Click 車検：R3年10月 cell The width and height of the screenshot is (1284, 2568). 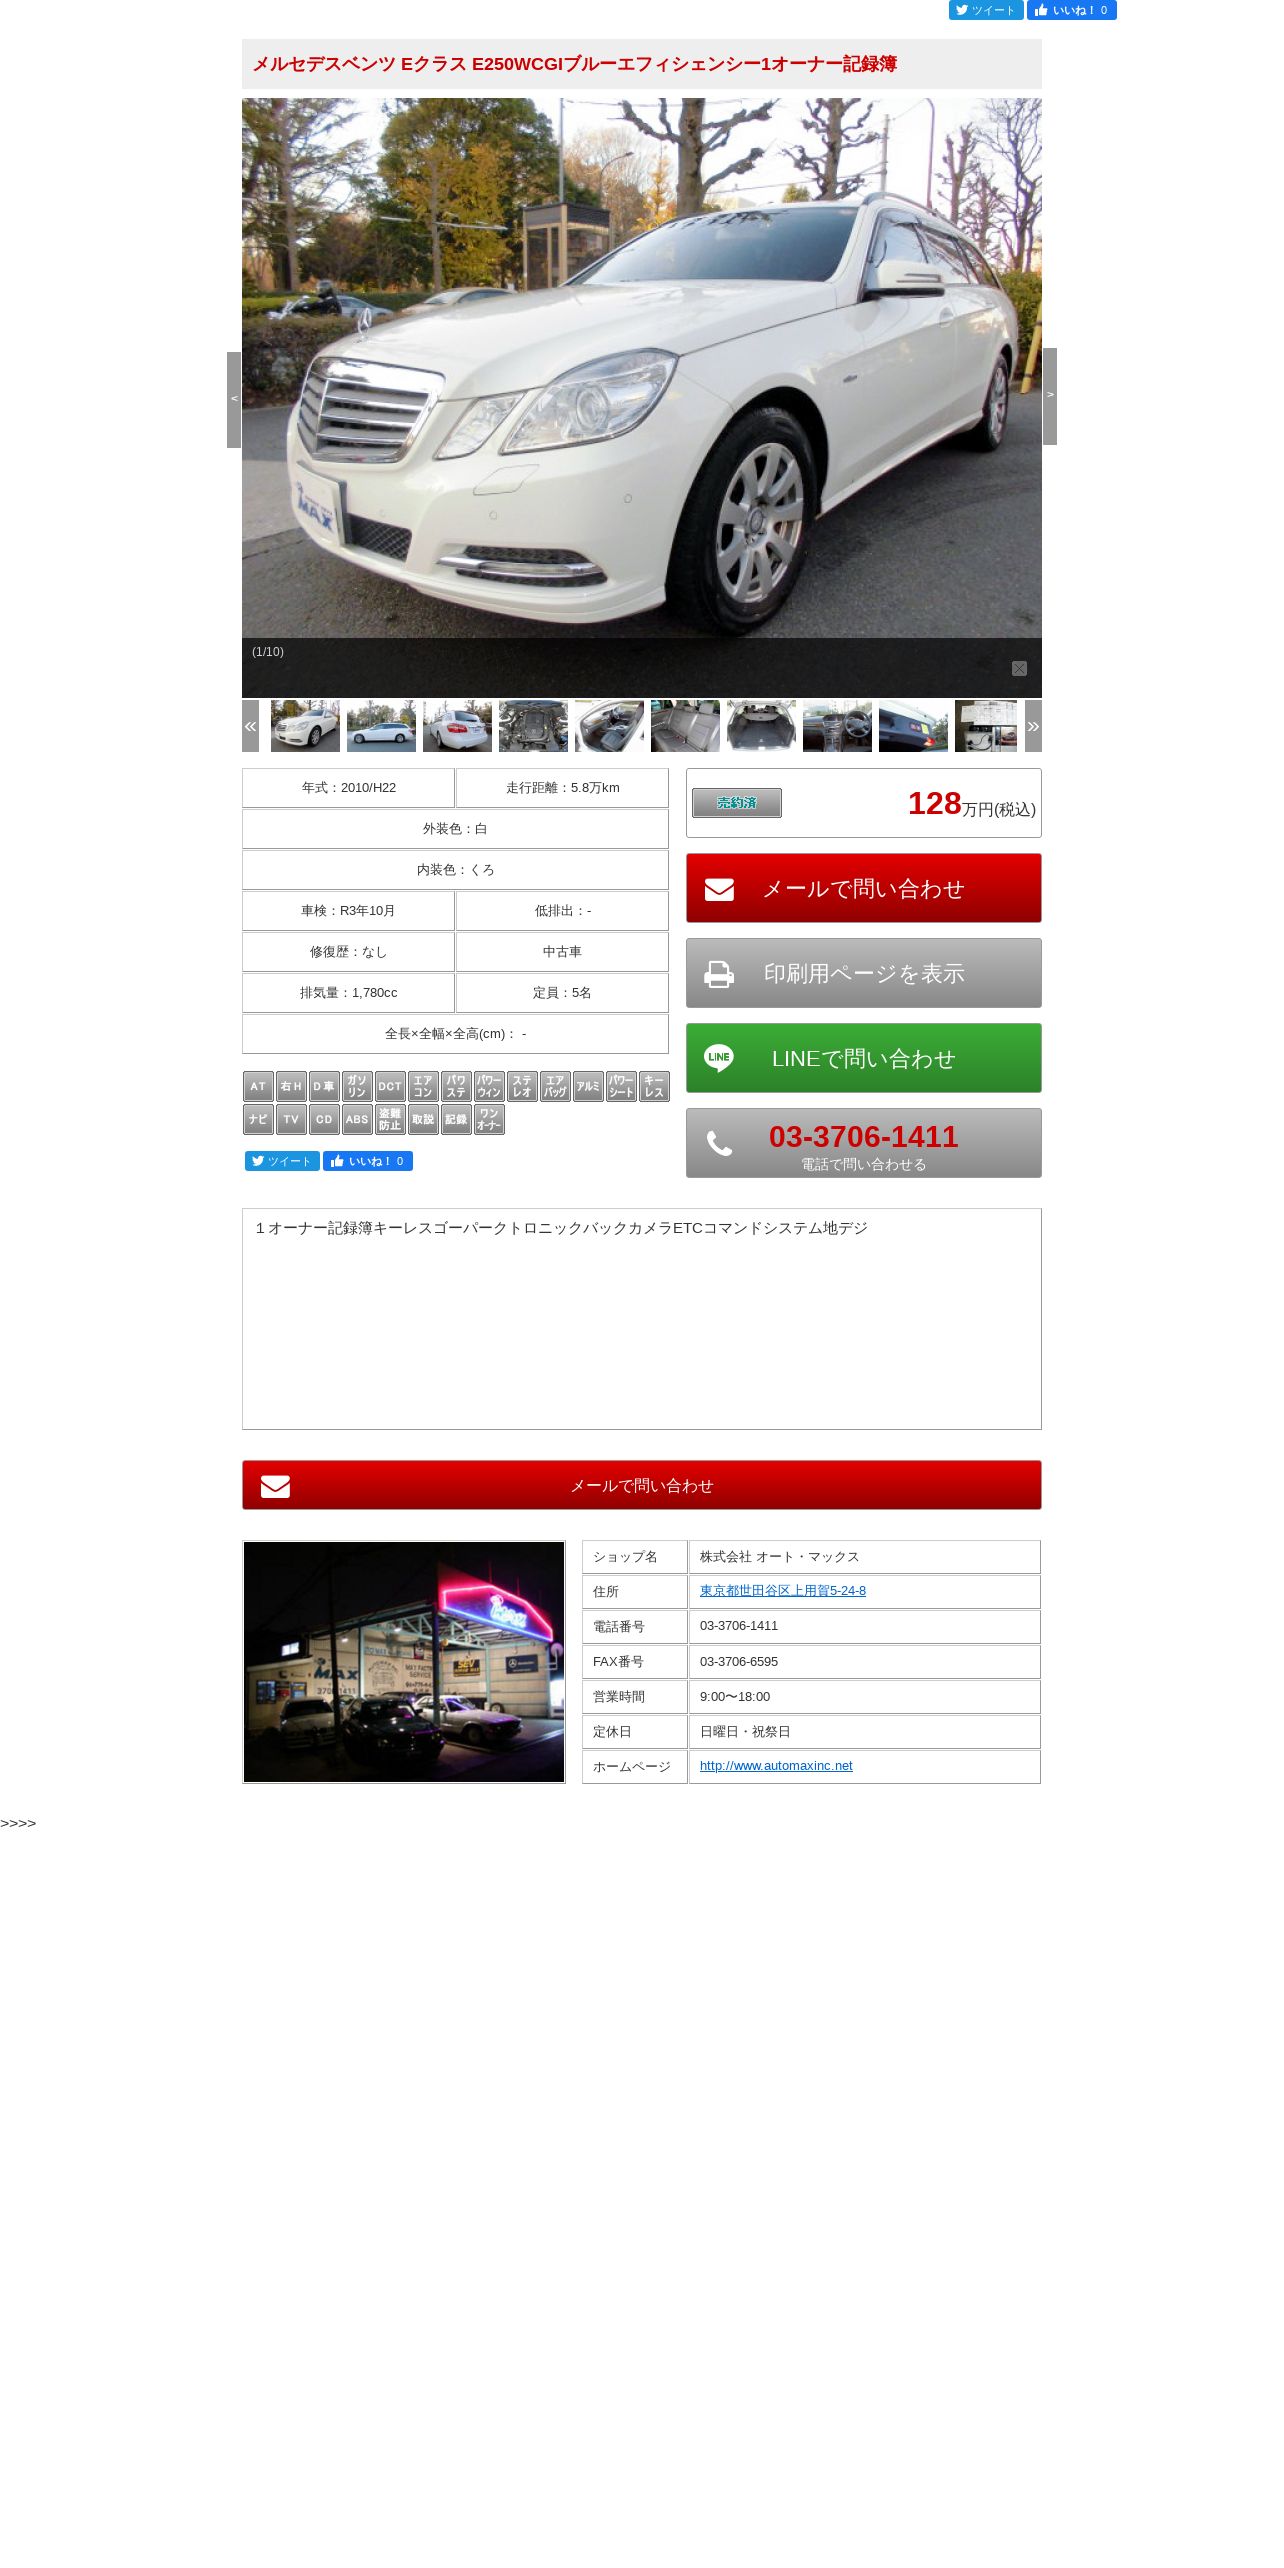tap(348, 911)
